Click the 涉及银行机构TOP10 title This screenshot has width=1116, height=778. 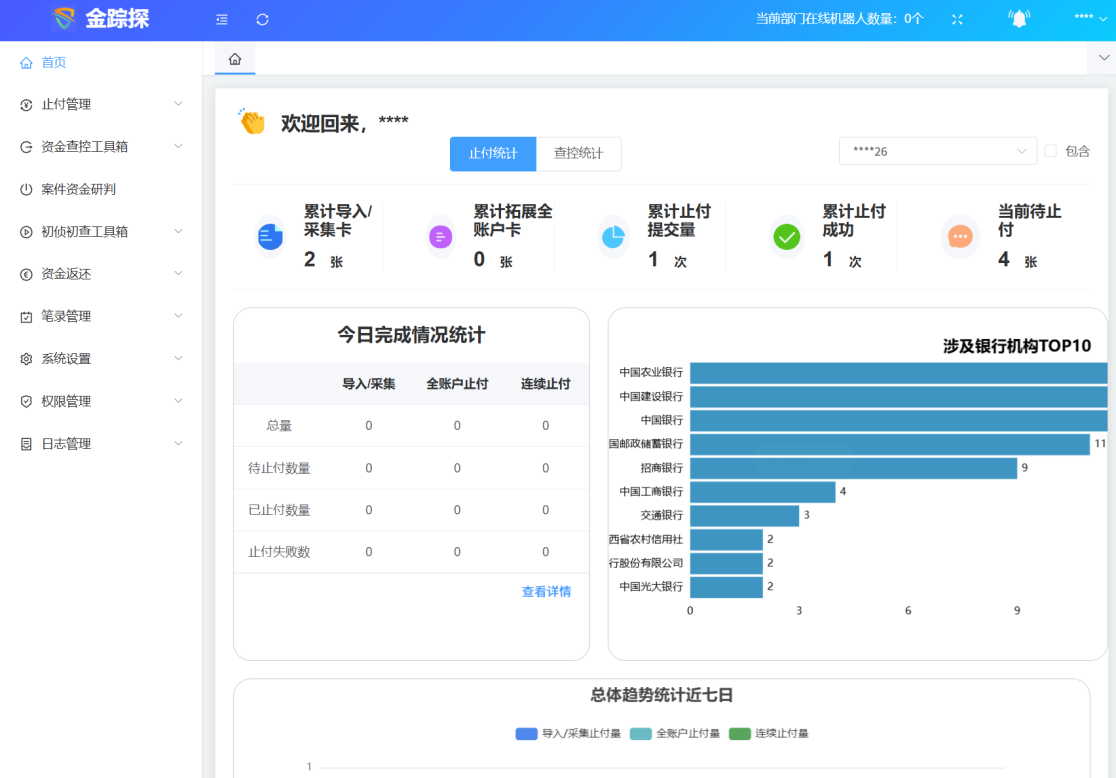1016,346
